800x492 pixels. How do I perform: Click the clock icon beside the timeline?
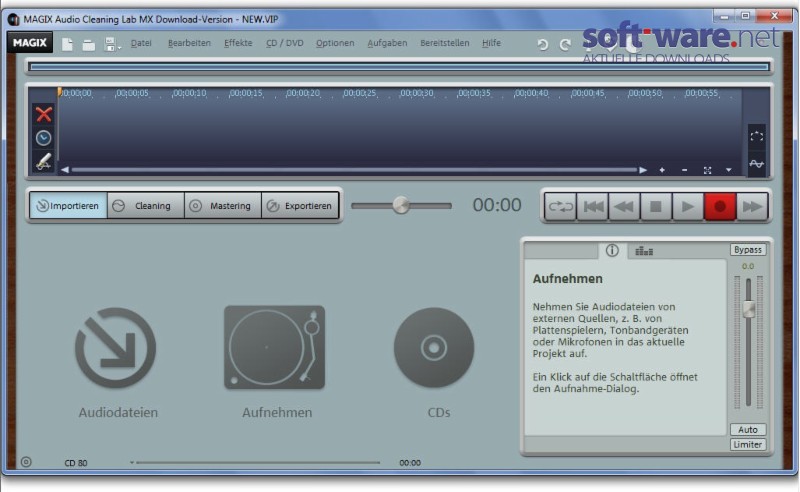[43, 138]
